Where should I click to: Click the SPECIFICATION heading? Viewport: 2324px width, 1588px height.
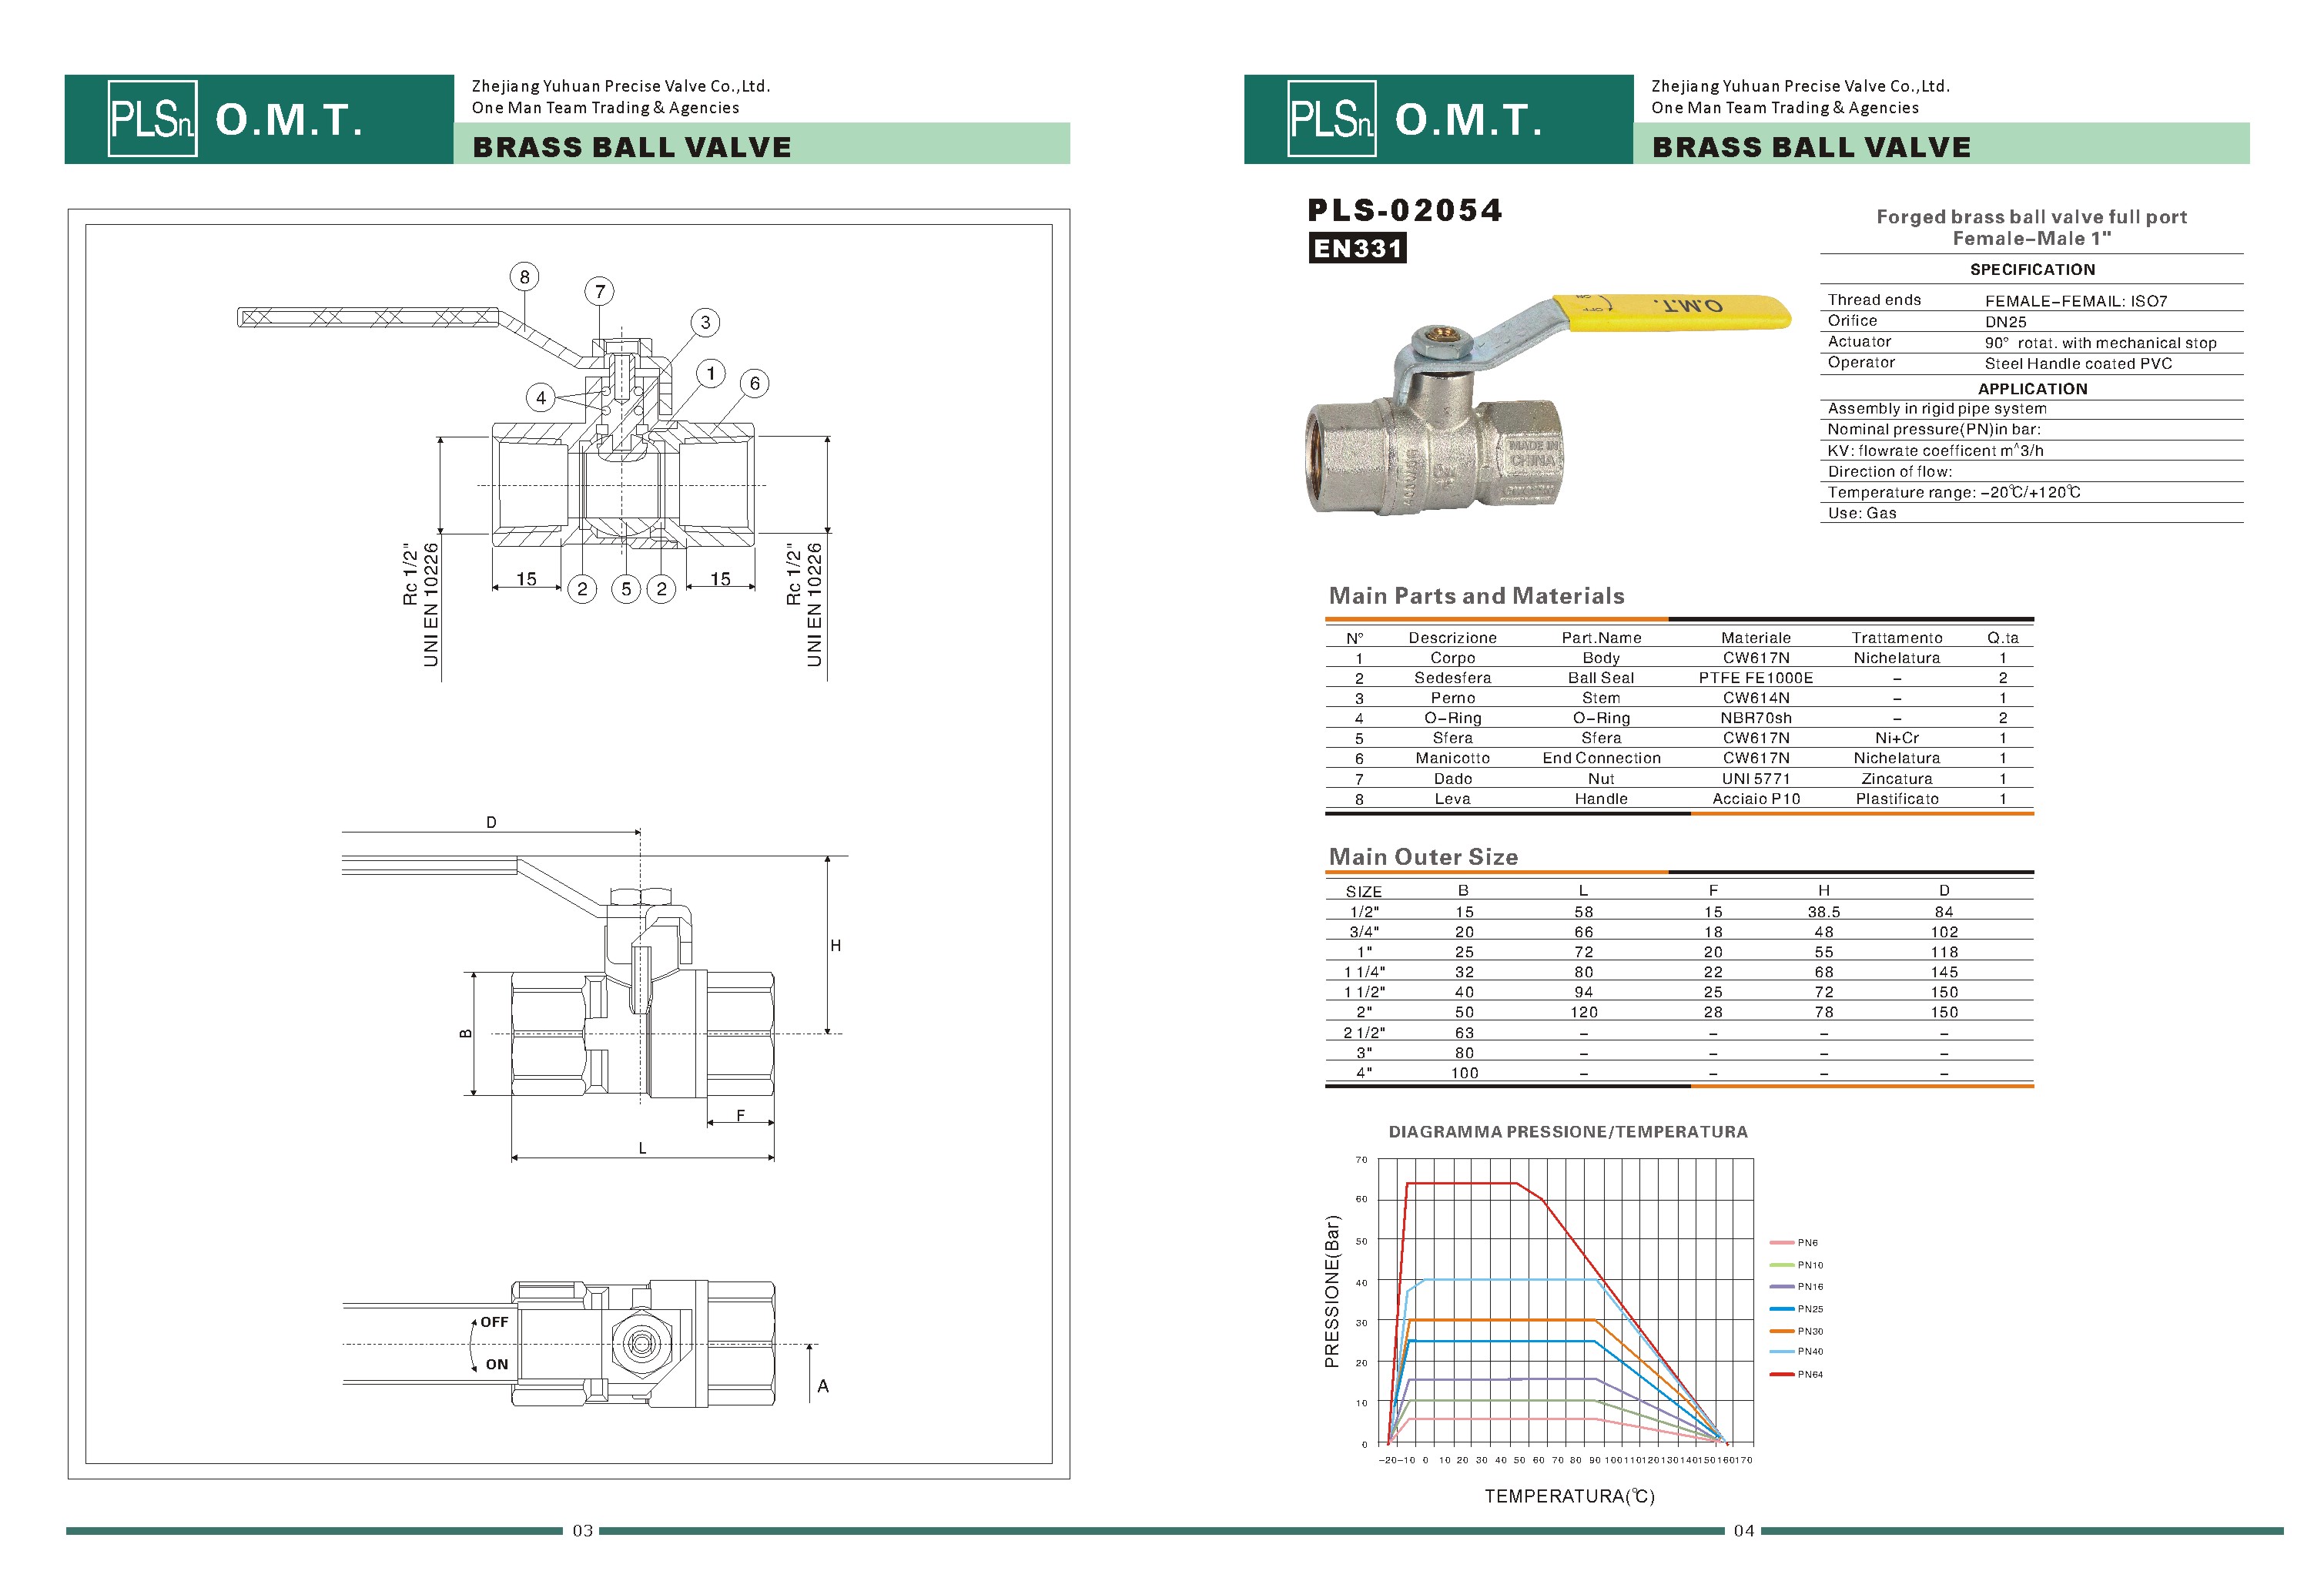pos(2032,270)
